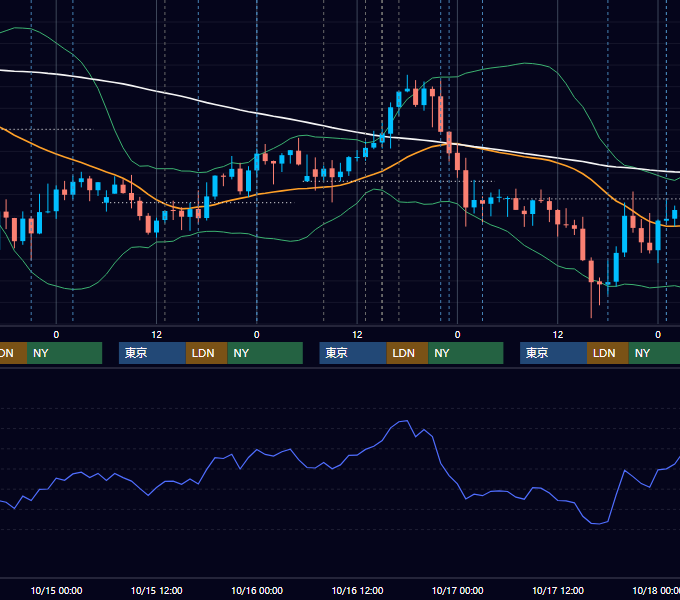Click the 10/16 12:00 date label

(357, 590)
